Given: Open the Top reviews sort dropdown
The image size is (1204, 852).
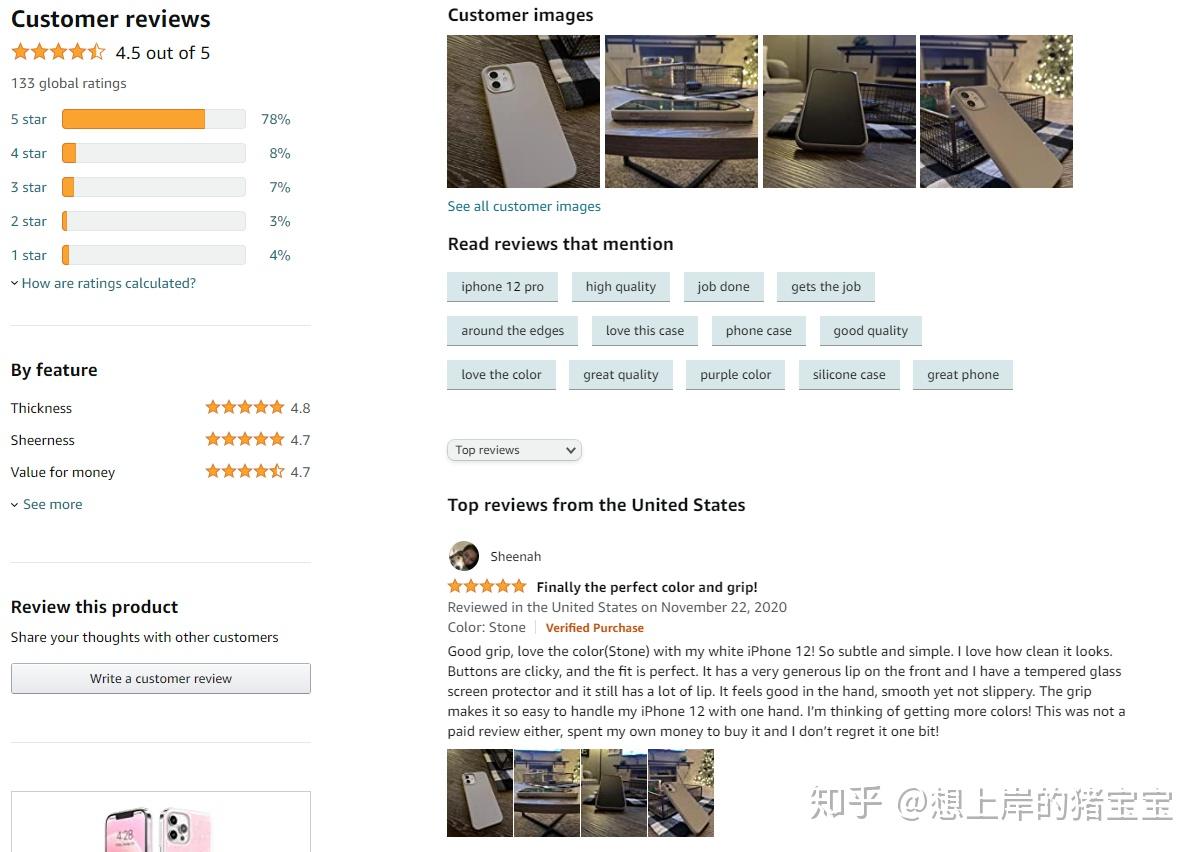Looking at the screenshot, I should (514, 450).
